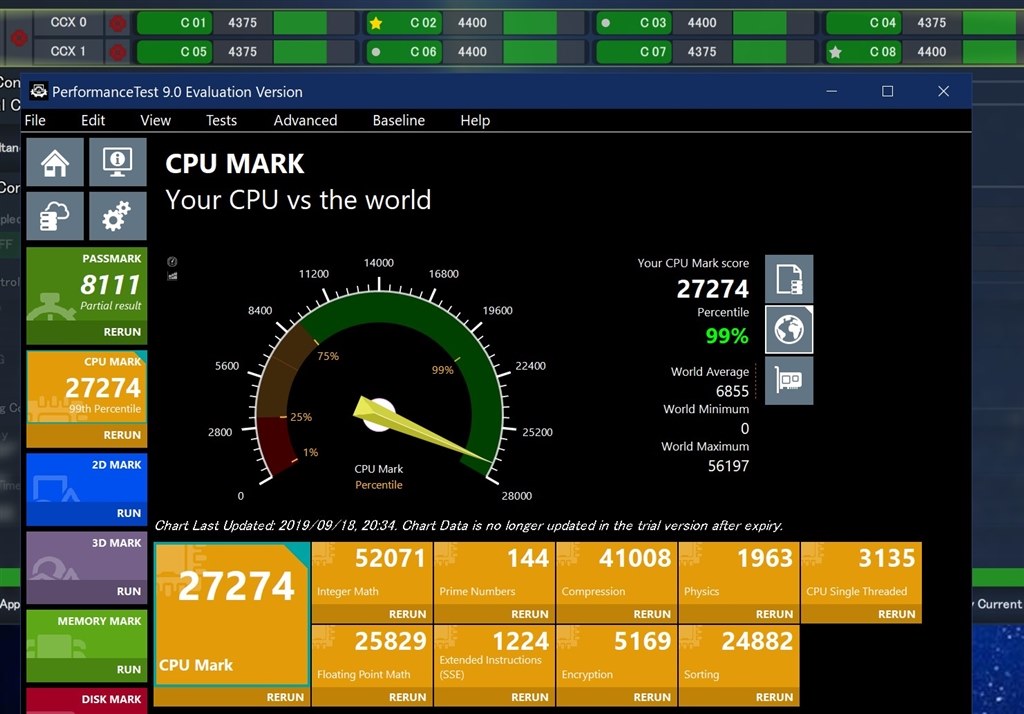
Task: Click the yellow star on core C 02
Action: tap(376, 24)
